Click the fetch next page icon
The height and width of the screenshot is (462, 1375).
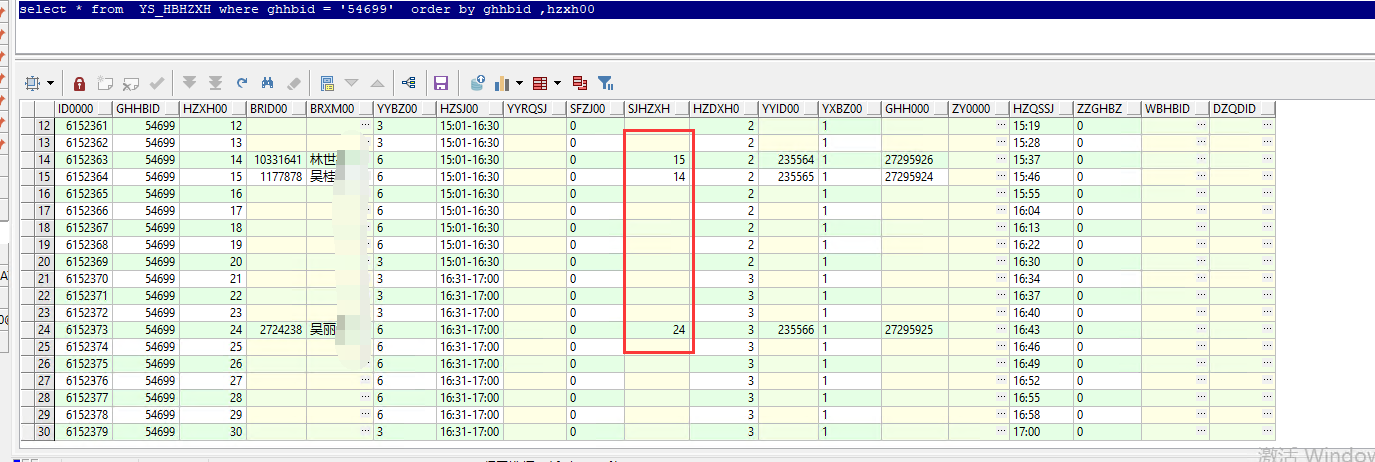point(189,83)
